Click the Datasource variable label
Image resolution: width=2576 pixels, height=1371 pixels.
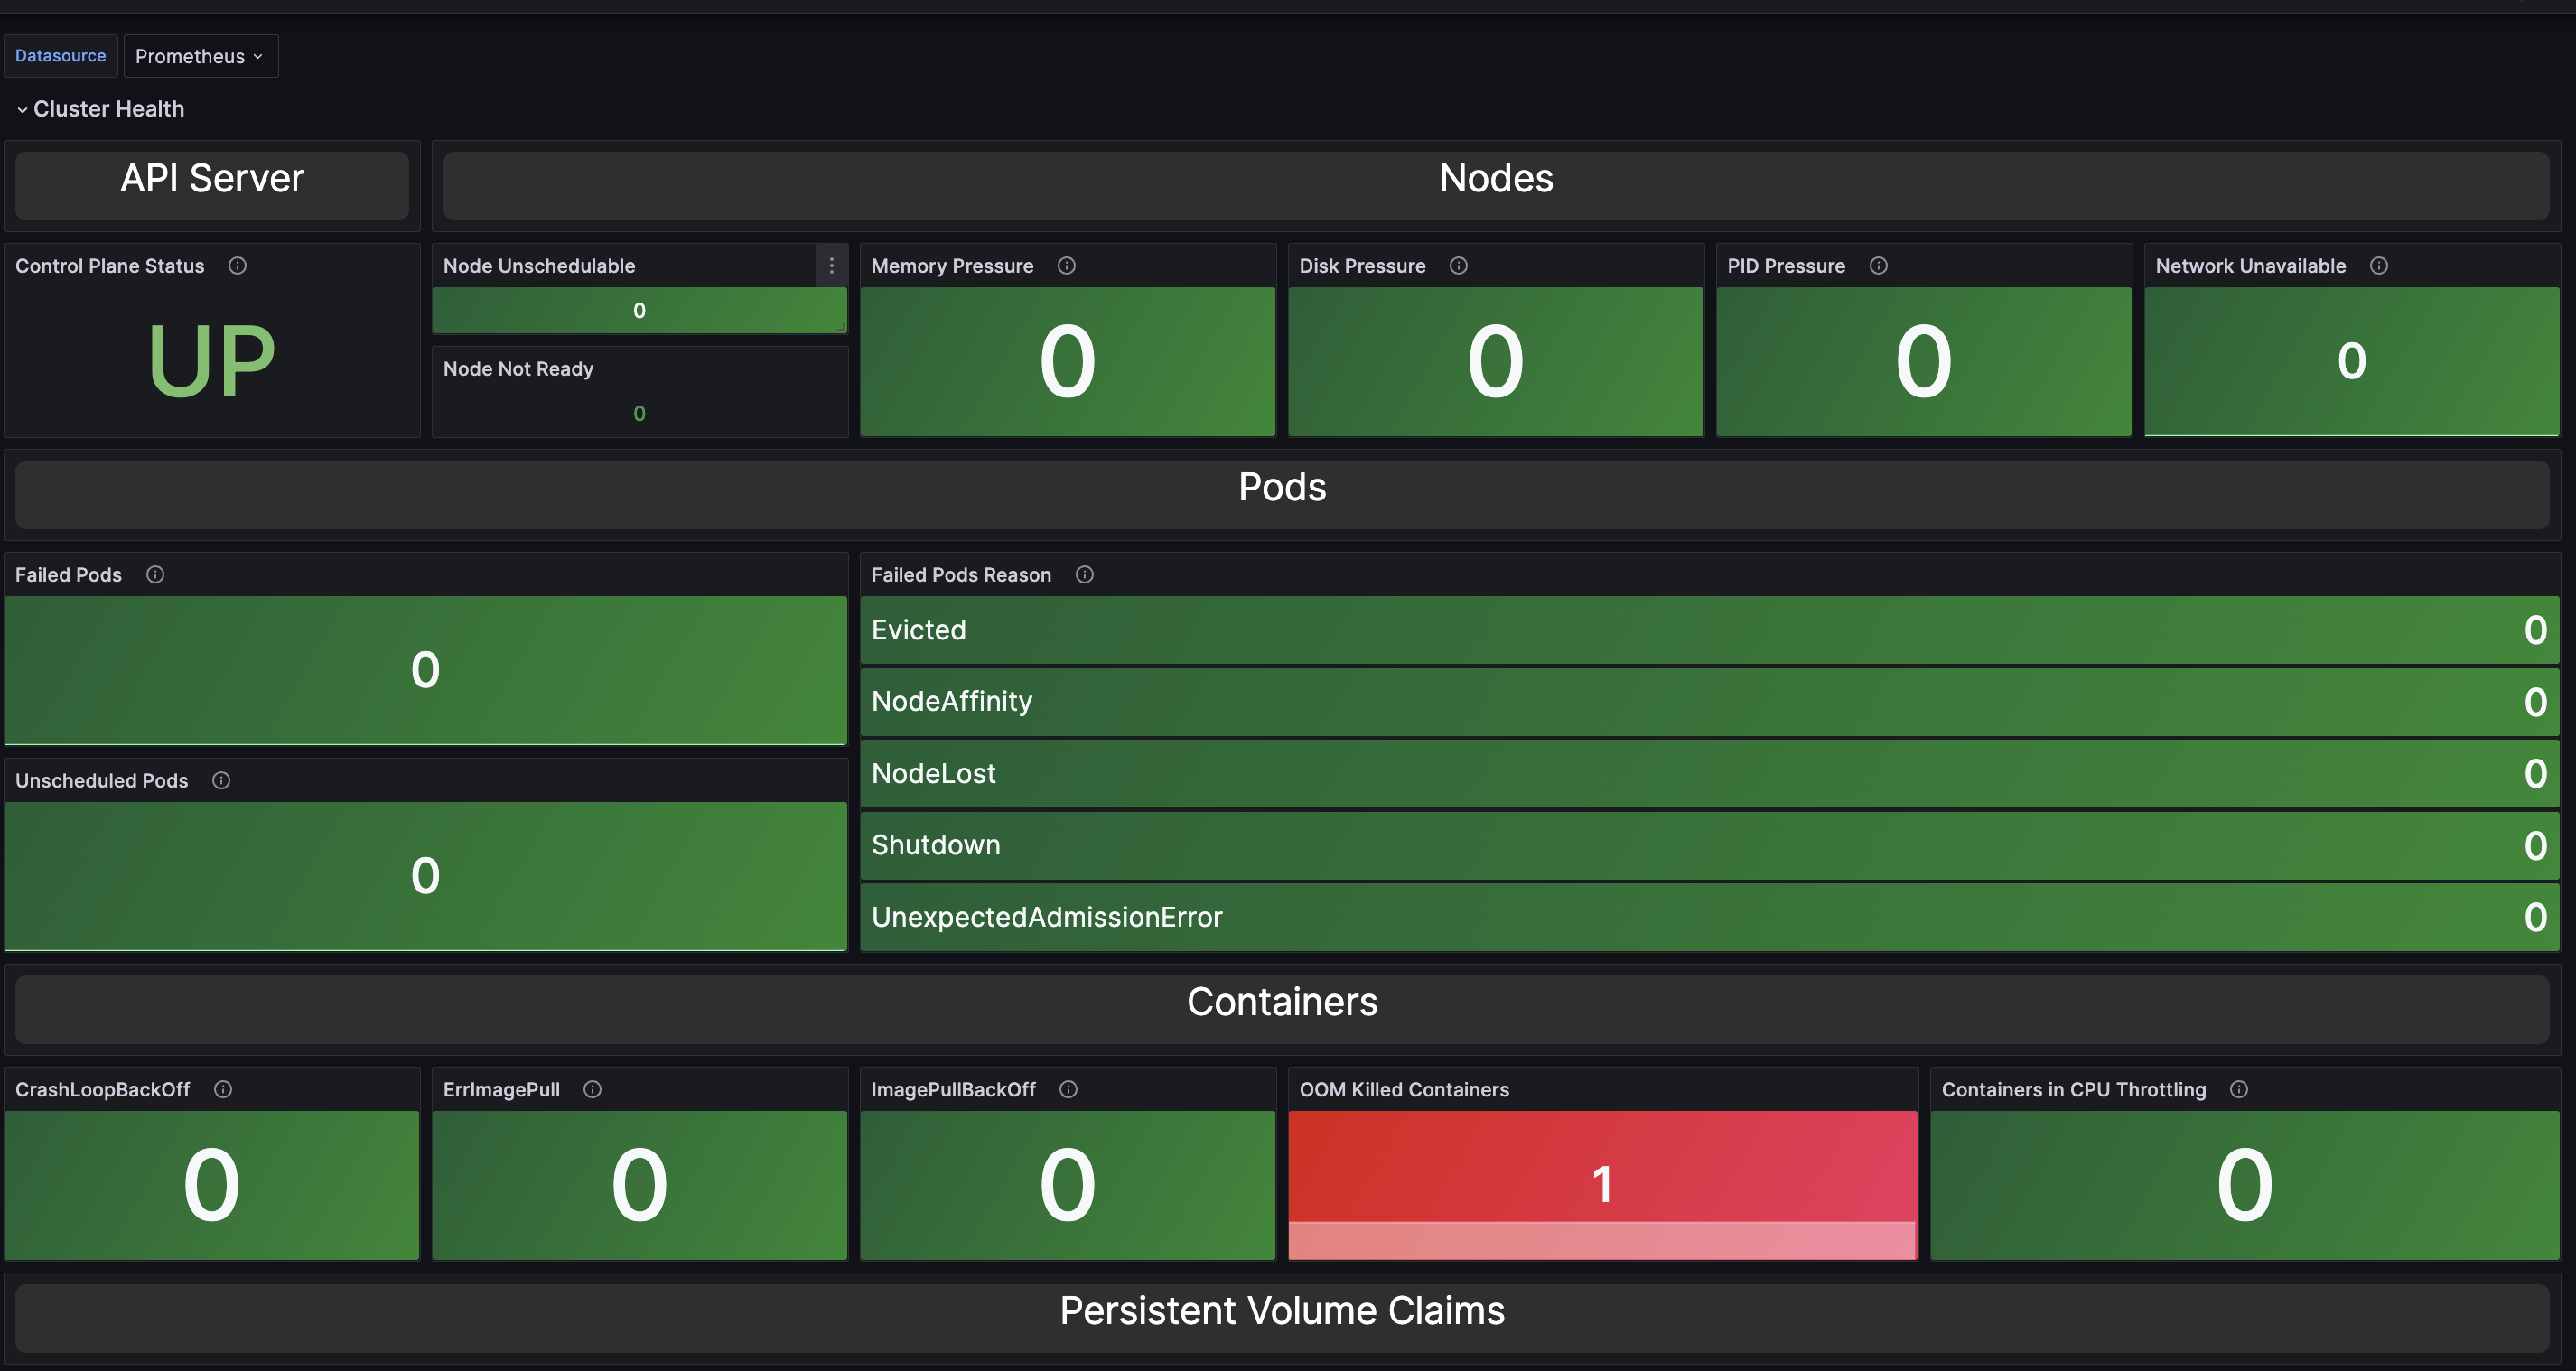click(61, 56)
